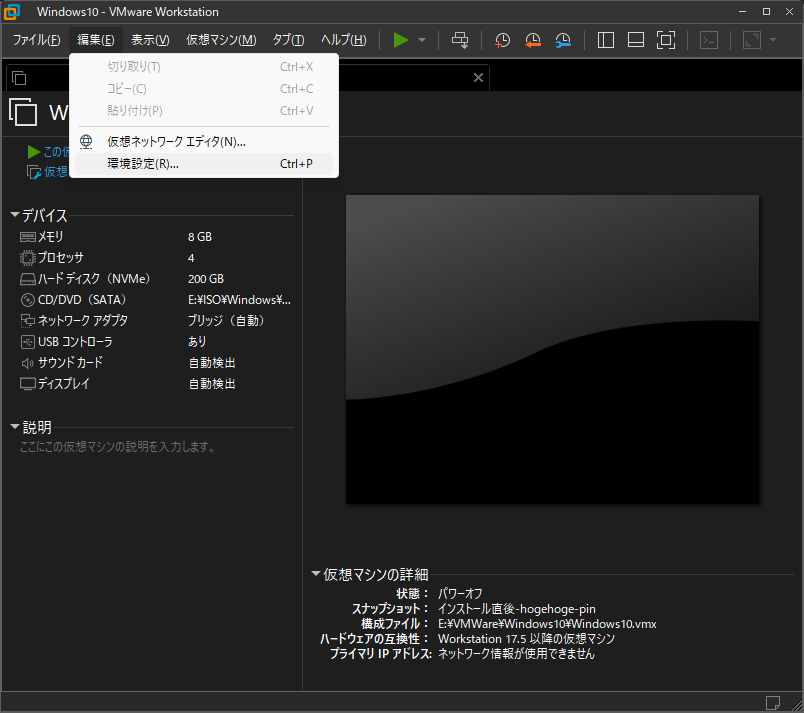Take a snapshot with the clock-plus icon

[x=502, y=40]
